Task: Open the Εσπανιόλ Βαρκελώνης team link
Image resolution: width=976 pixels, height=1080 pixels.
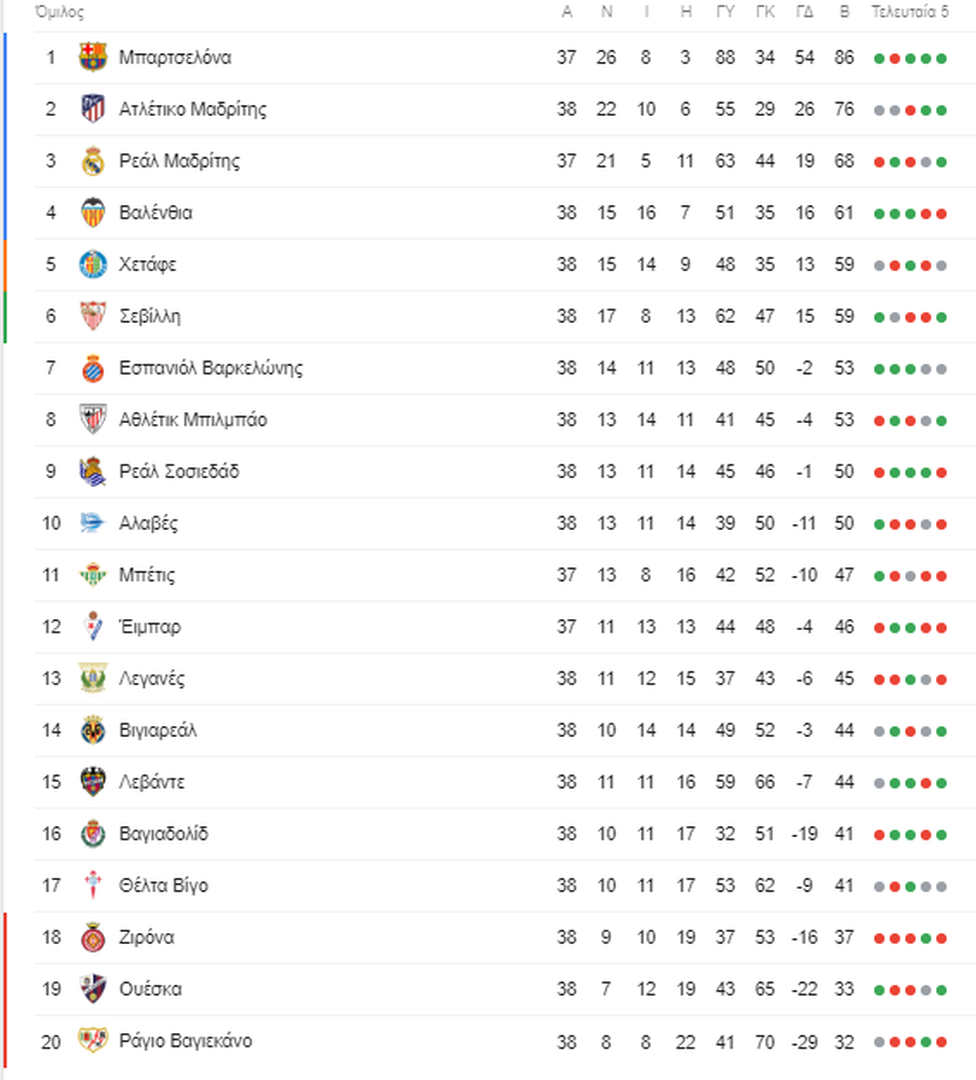Action: [211, 368]
